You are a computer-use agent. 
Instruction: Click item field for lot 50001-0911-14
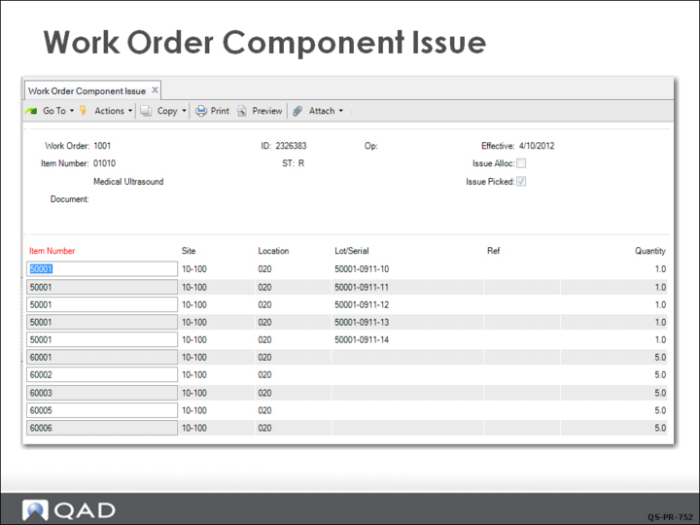click(102, 339)
